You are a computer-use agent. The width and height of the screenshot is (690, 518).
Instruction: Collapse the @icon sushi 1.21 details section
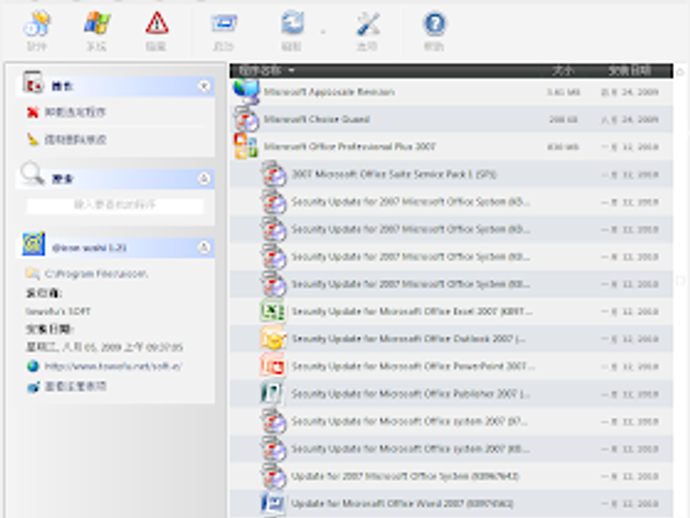point(204,247)
